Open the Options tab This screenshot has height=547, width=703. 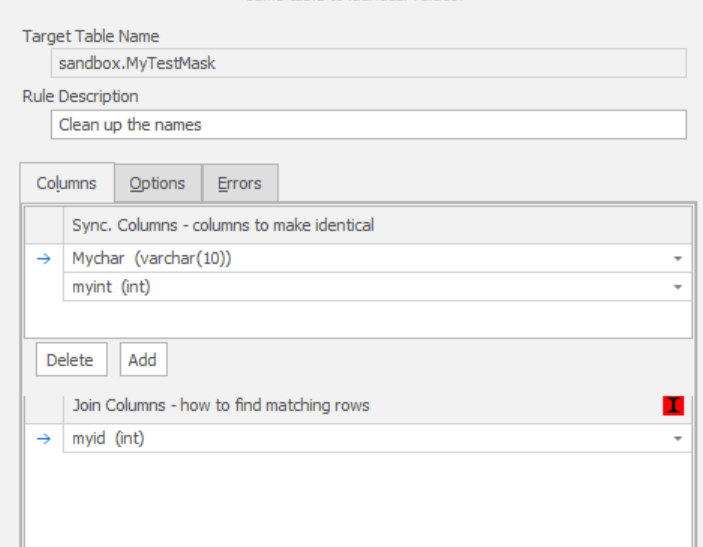click(158, 183)
